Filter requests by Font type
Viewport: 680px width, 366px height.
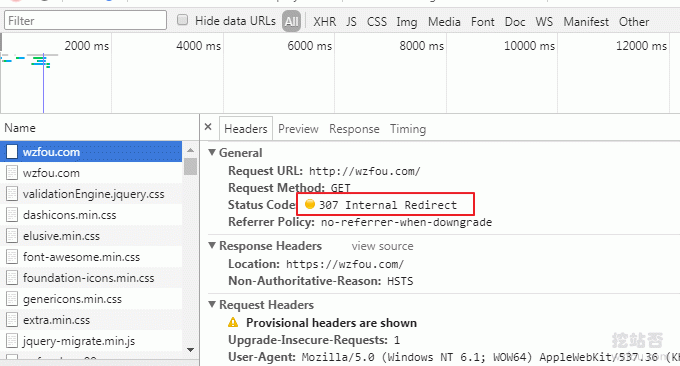(x=483, y=22)
